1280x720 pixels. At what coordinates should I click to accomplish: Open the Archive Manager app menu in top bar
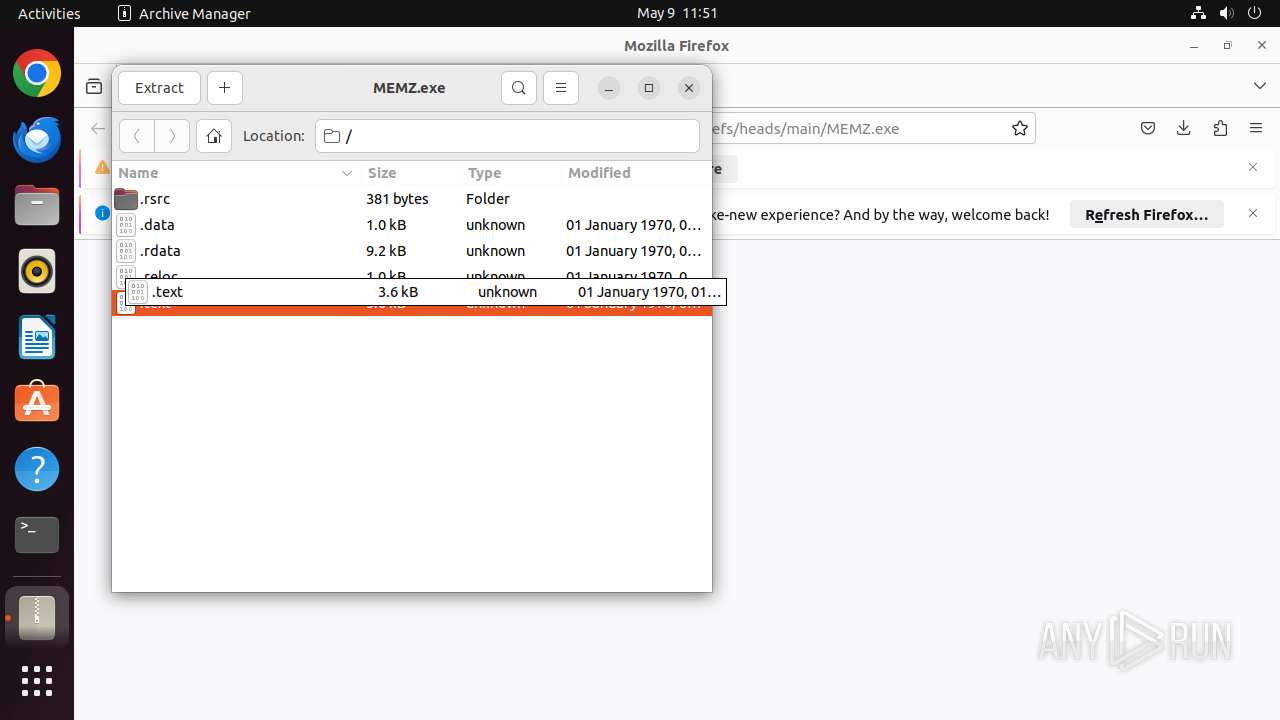tap(184, 13)
